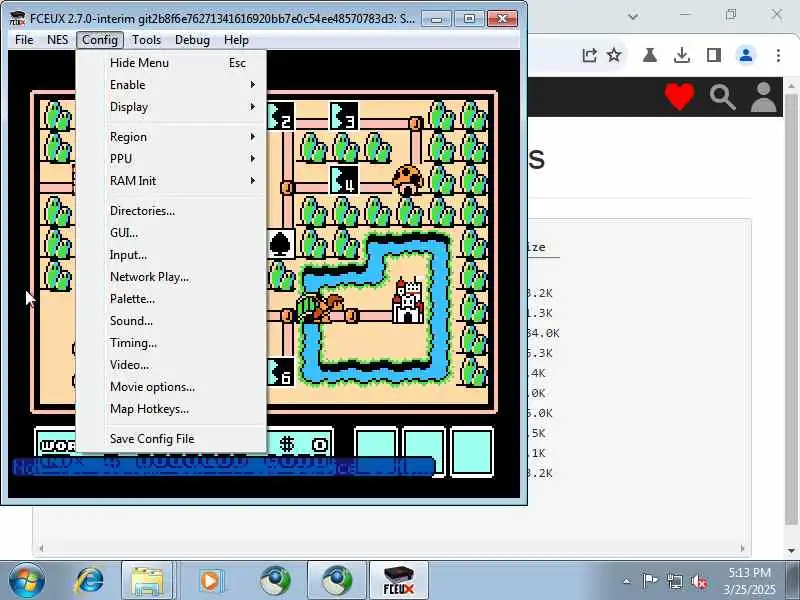Click the spade panel on map
The height and width of the screenshot is (600, 800).
[x=281, y=244]
